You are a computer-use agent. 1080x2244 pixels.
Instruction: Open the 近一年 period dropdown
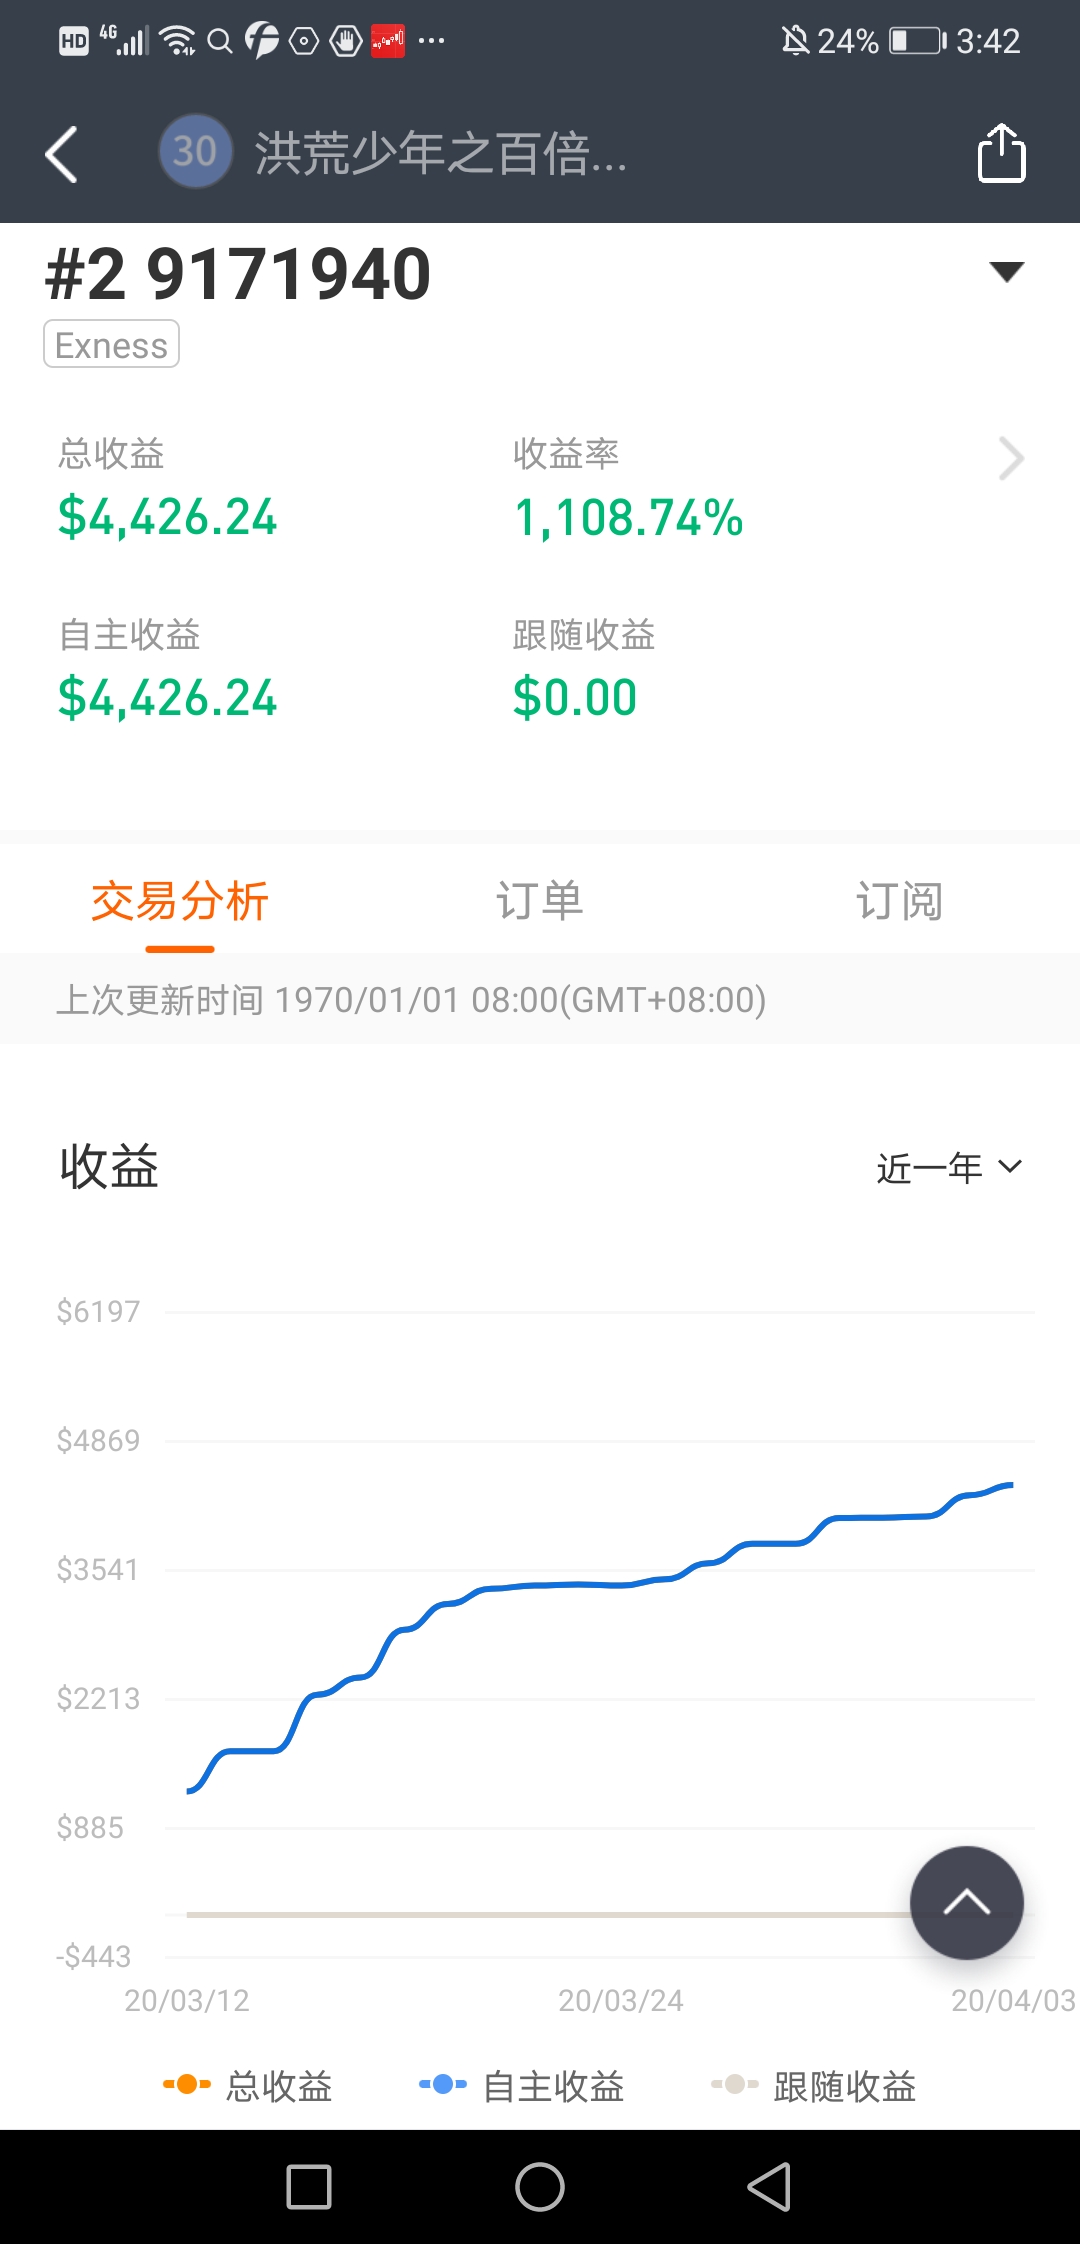949,1167
